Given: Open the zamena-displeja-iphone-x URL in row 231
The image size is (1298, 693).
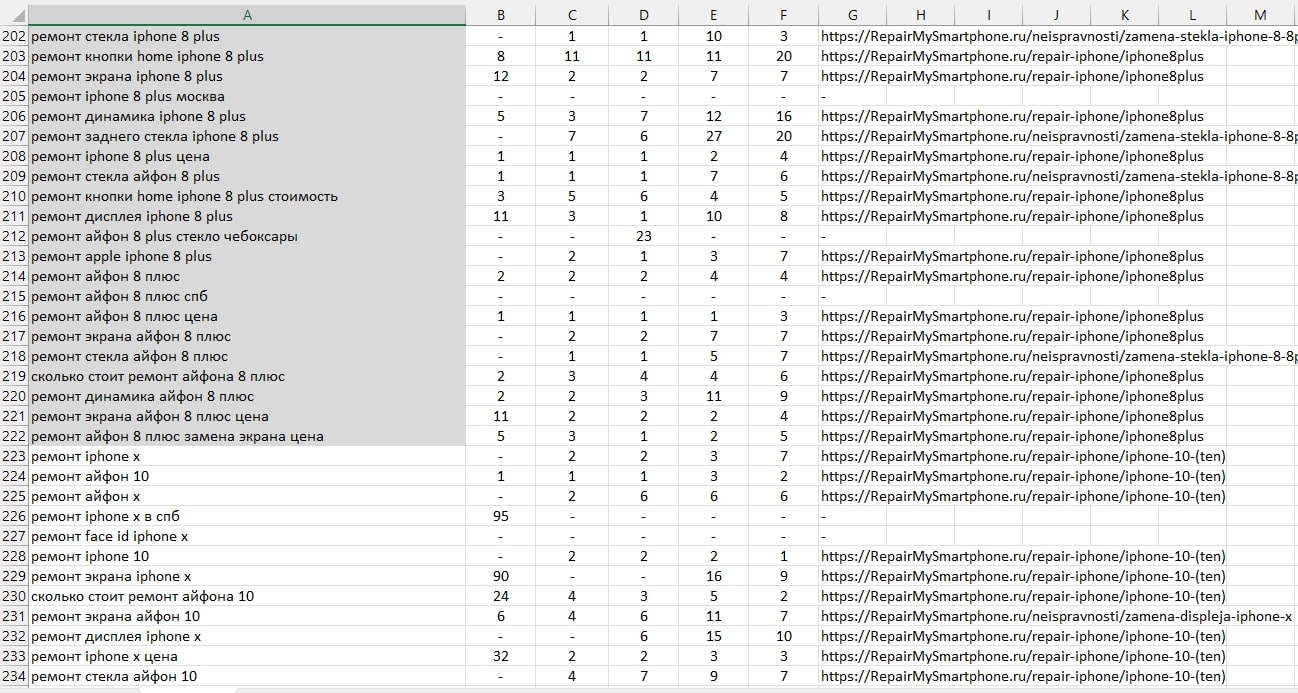Looking at the screenshot, I should click(1057, 616).
